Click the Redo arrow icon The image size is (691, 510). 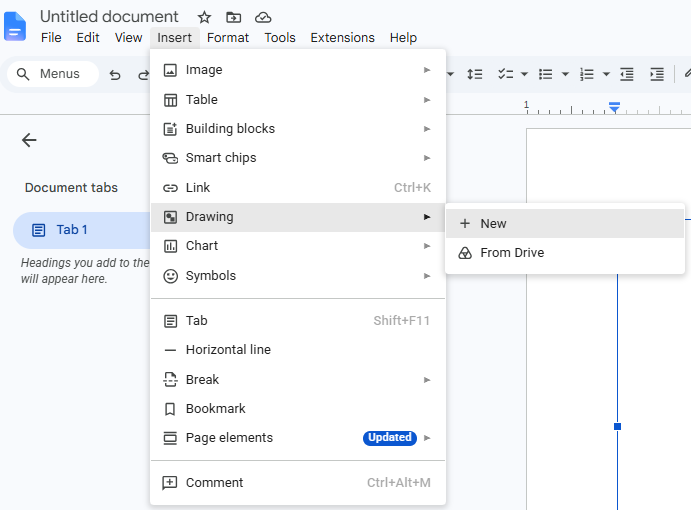pyautogui.click(x=143, y=74)
